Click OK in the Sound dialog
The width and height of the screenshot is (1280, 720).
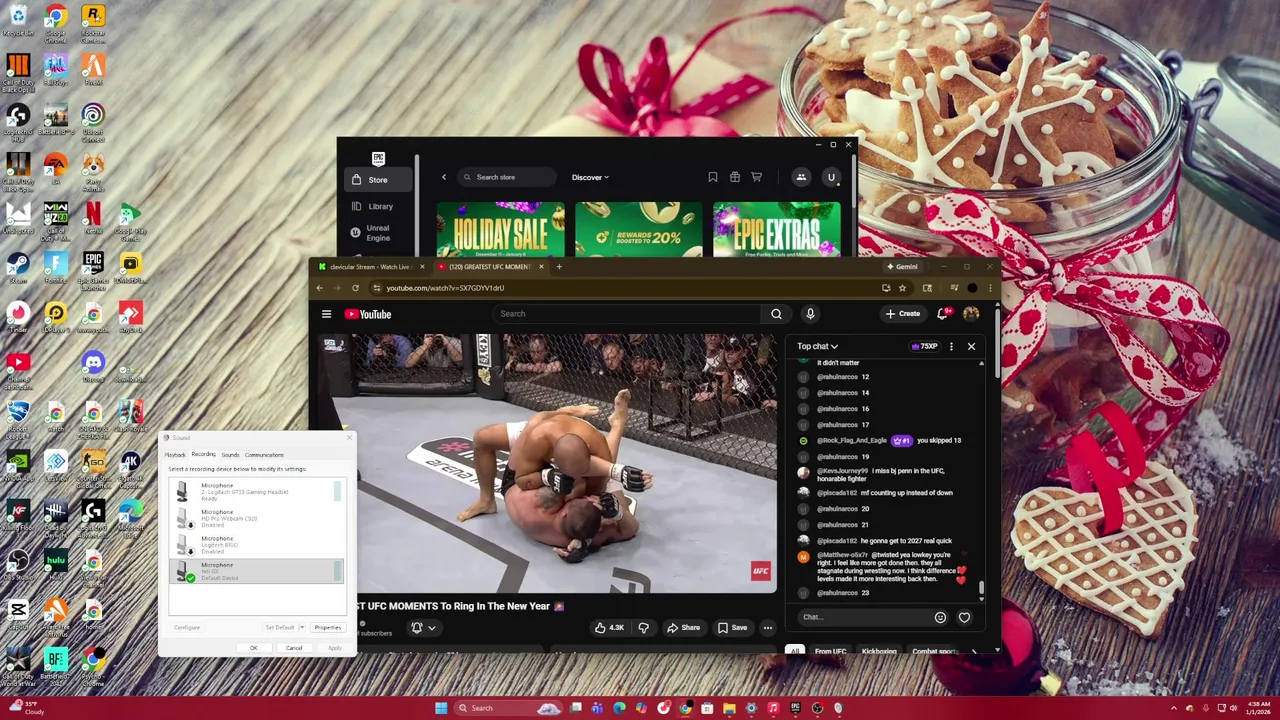pos(254,648)
